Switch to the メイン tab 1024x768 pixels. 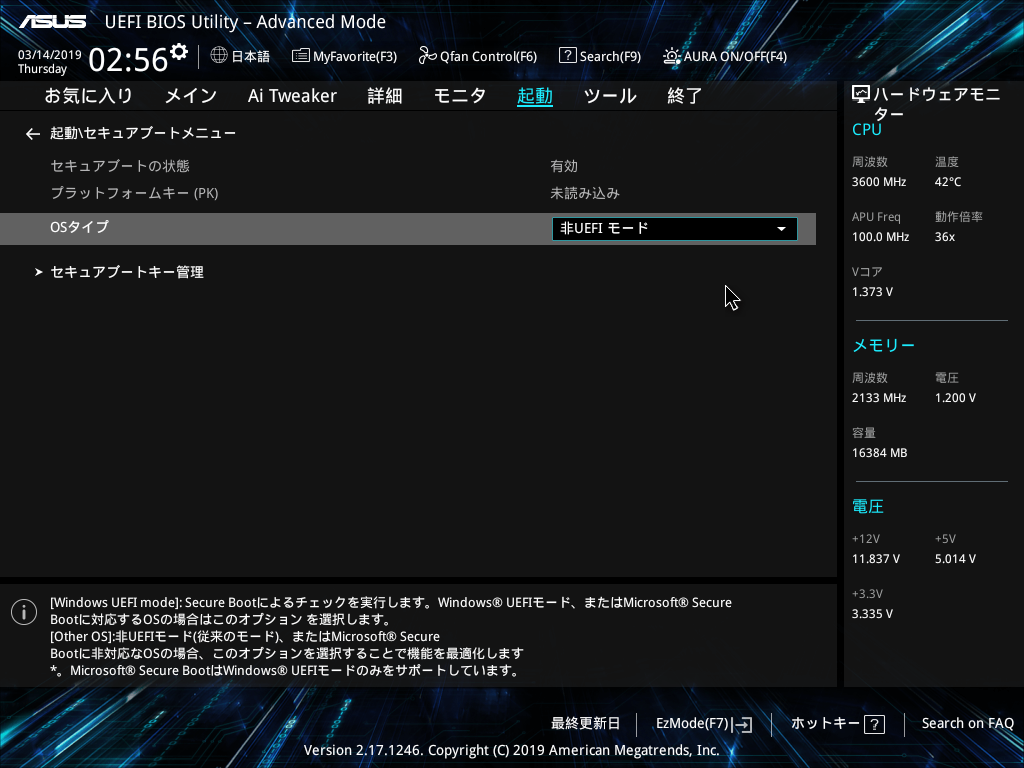(191, 96)
